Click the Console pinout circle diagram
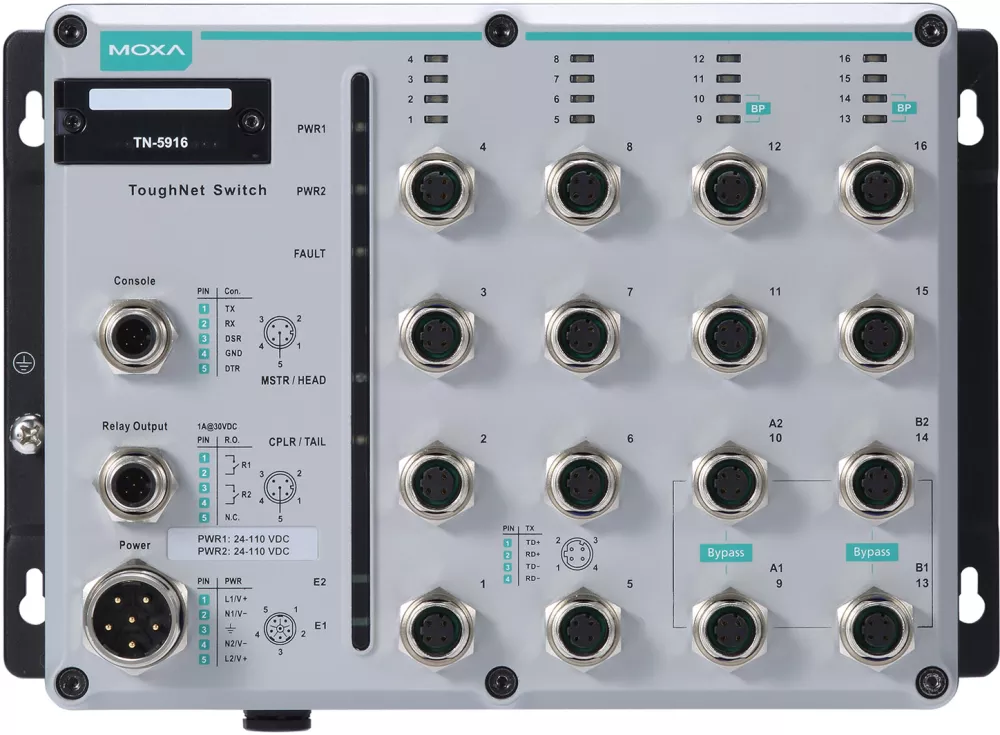The width and height of the screenshot is (1000, 735). click(x=280, y=334)
